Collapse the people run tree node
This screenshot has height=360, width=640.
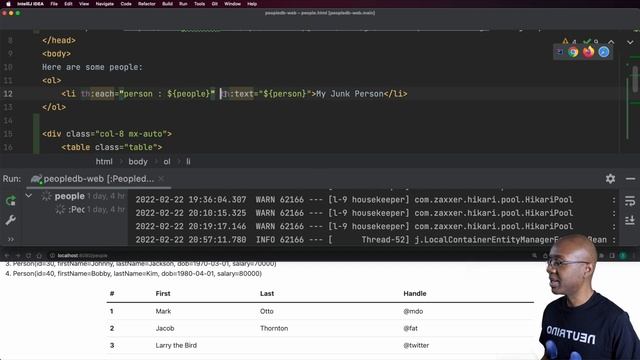pos(29,196)
